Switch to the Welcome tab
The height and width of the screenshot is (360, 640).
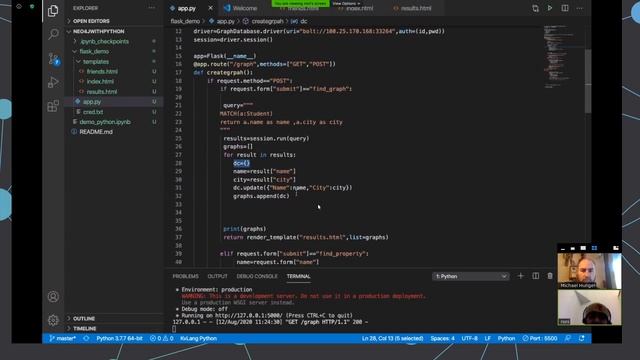[245, 8]
